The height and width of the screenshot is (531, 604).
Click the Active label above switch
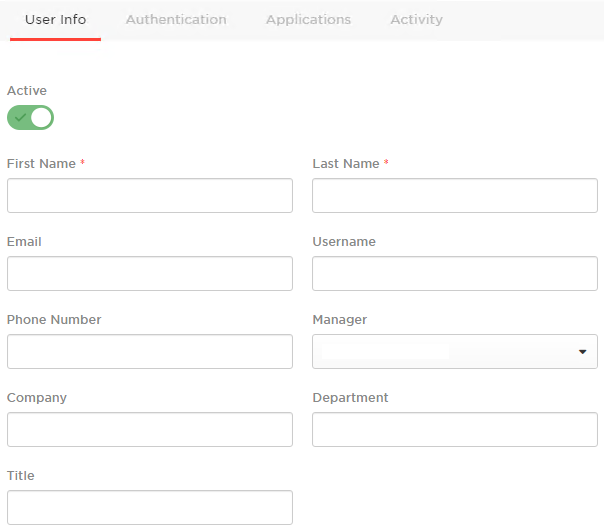(27, 91)
